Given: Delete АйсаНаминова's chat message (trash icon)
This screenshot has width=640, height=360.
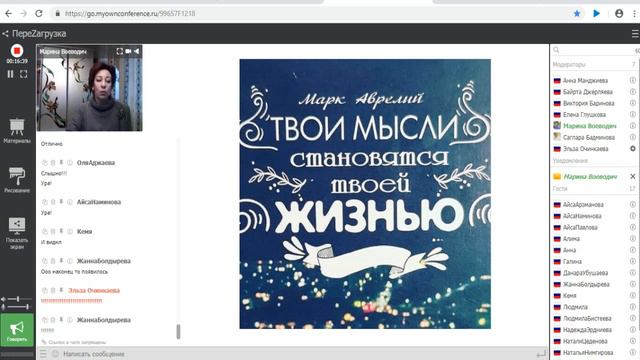Looking at the screenshot, I should (53, 202).
